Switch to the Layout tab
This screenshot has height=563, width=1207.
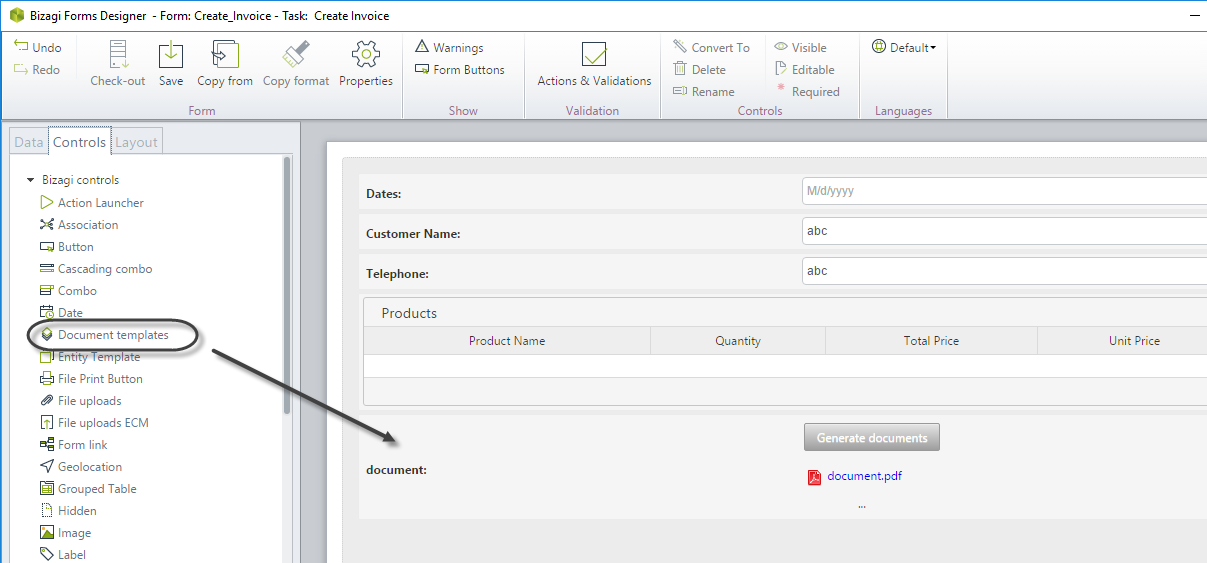[136, 142]
